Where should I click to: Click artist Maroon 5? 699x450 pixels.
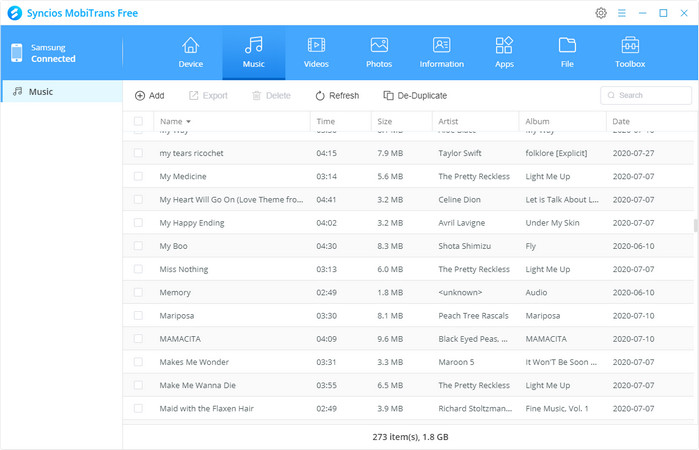click(x=456, y=362)
